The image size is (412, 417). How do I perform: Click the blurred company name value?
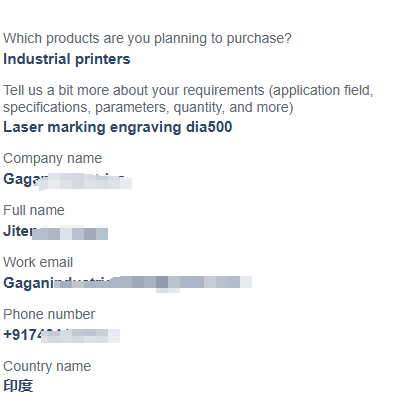pos(68,181)
